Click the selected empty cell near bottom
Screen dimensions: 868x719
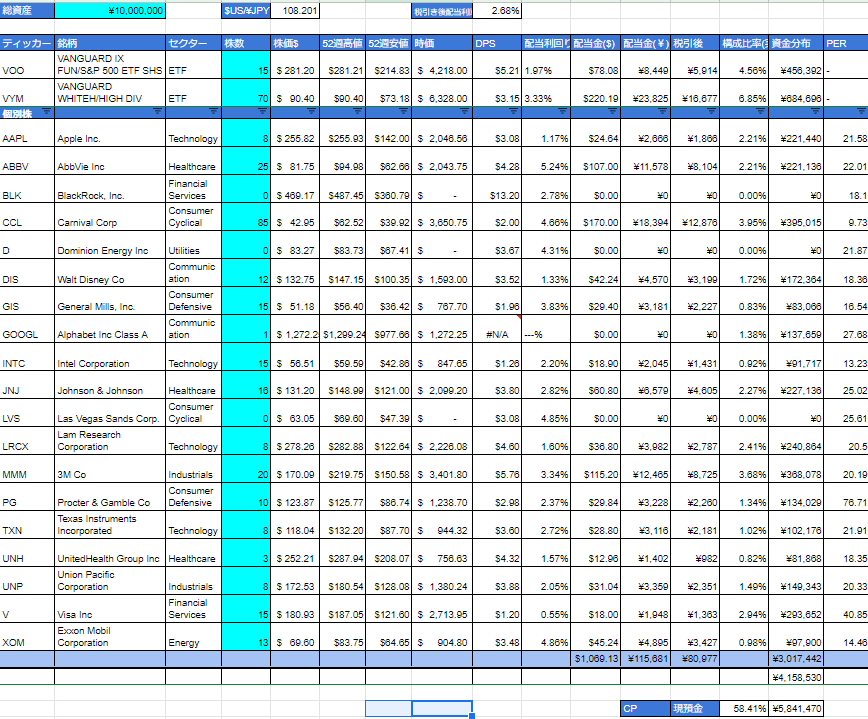(x=442, y=708)
